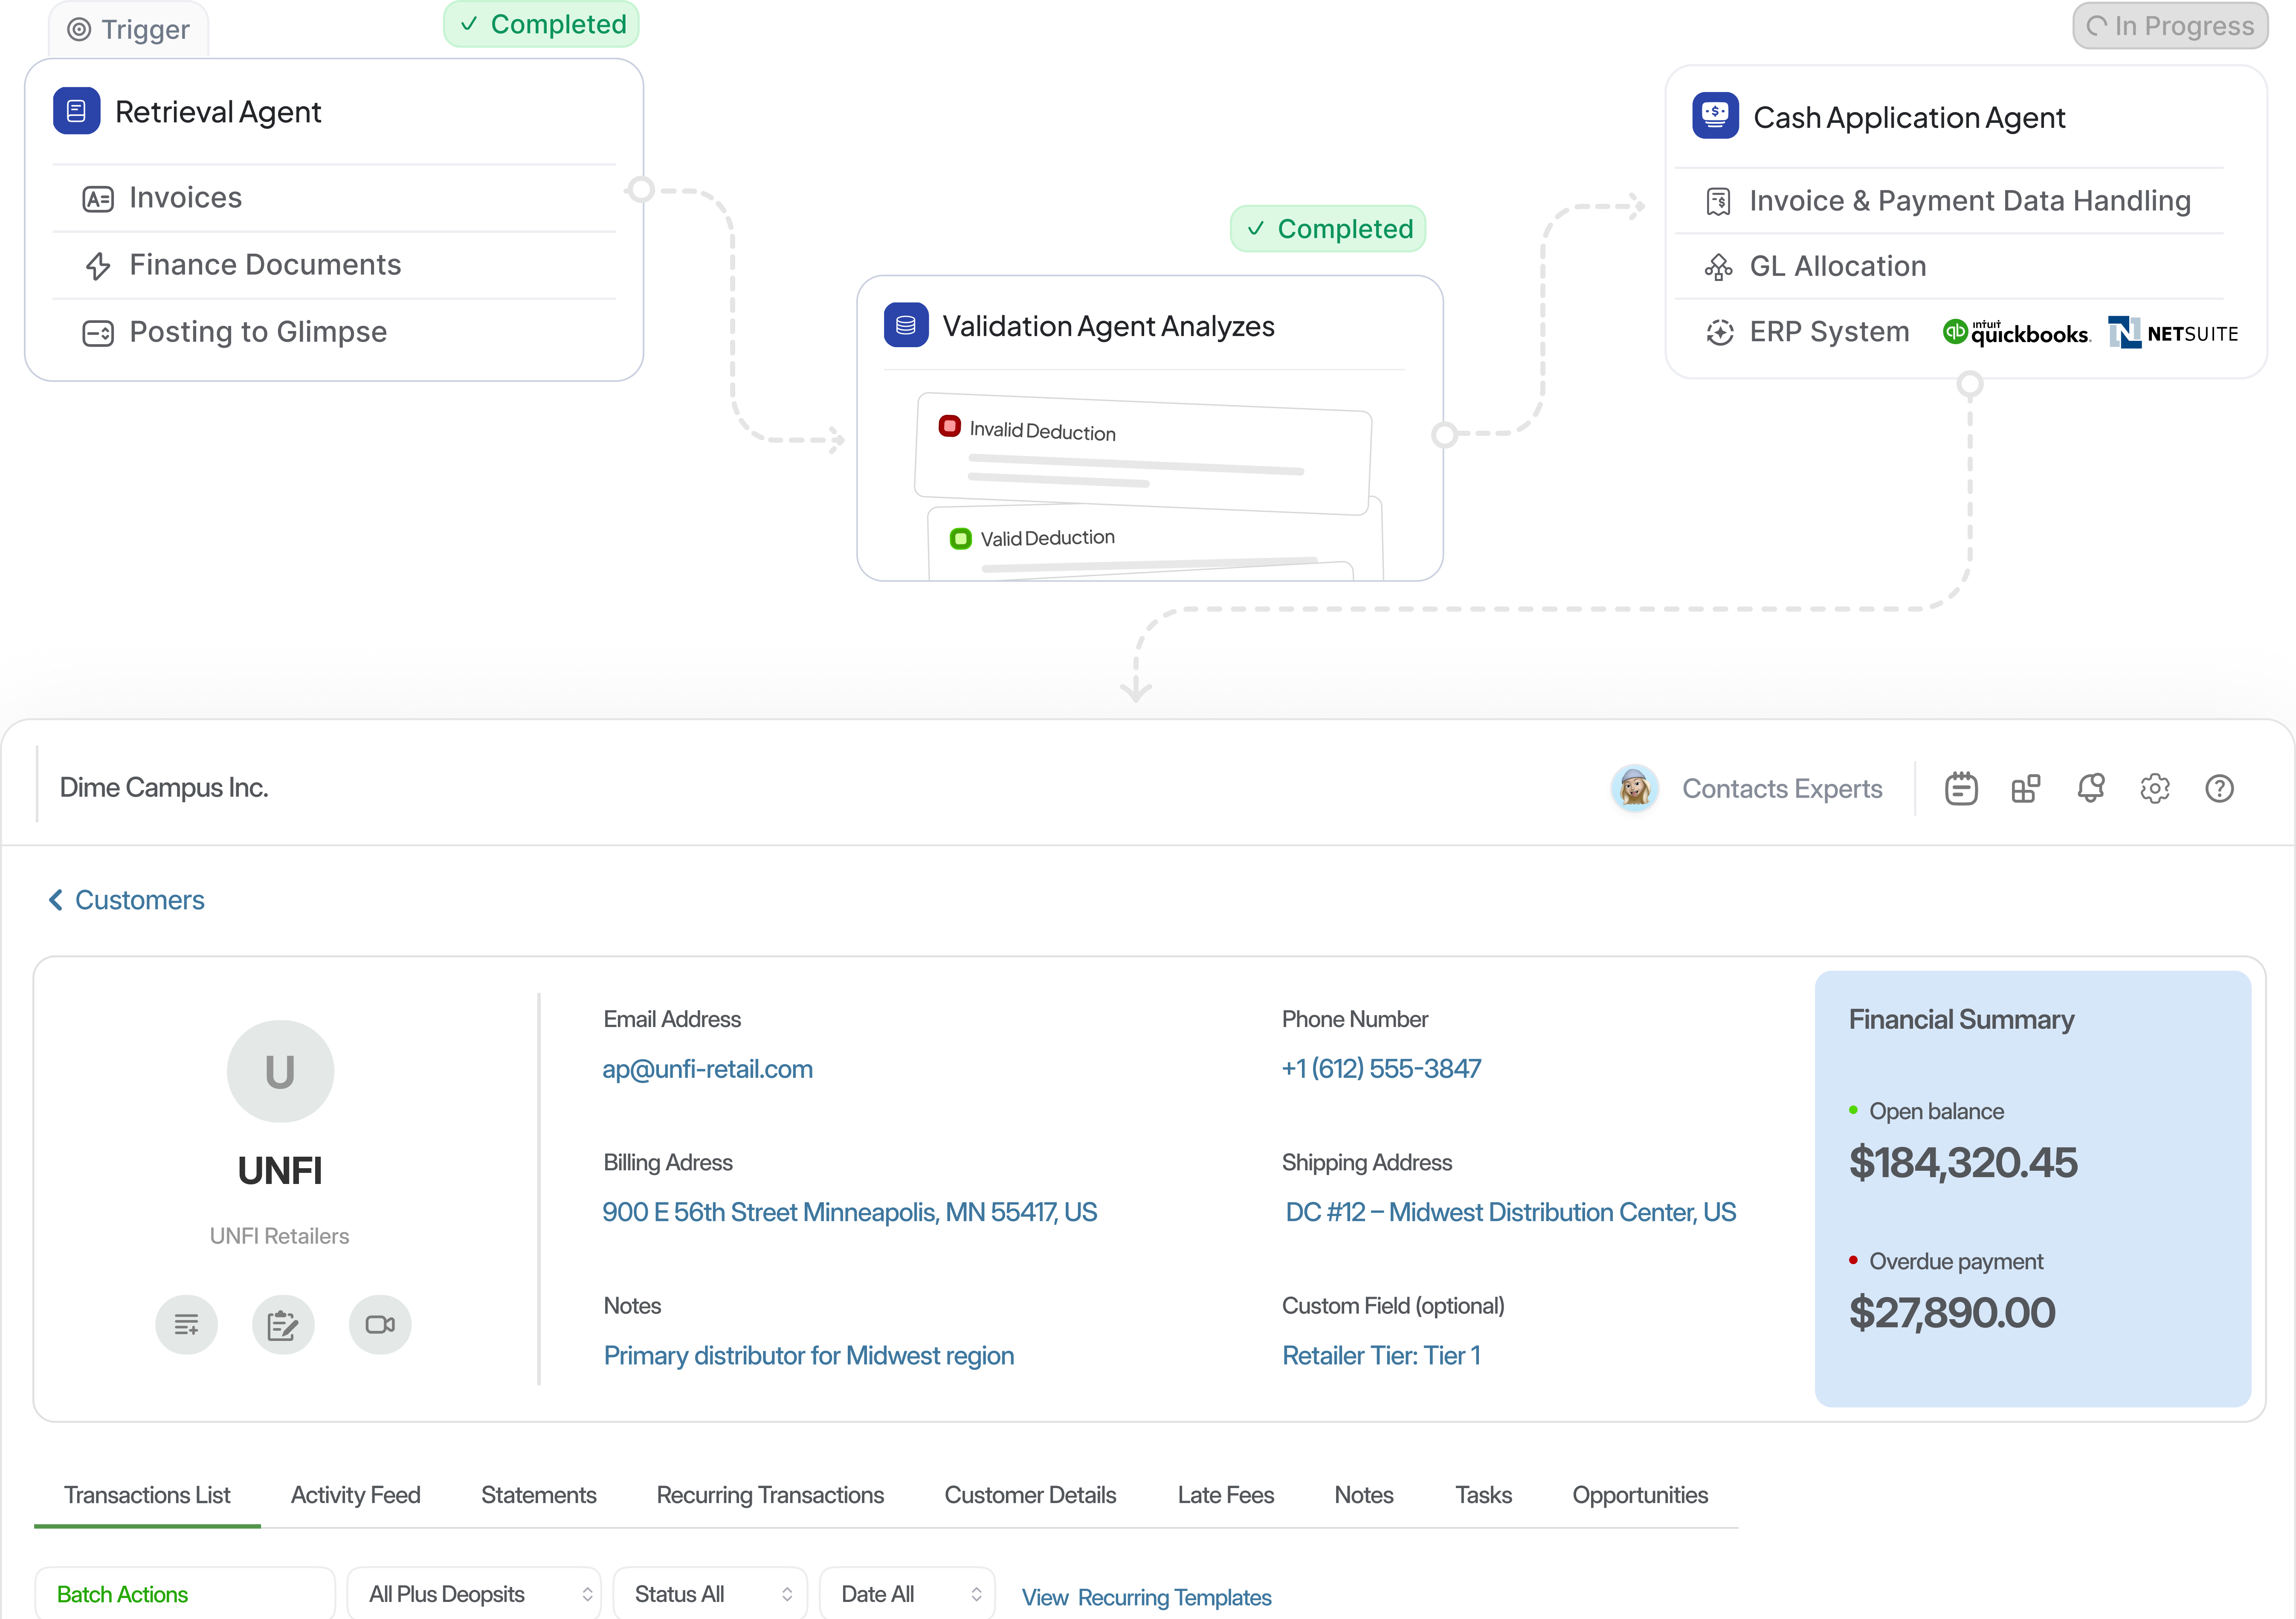
Task: Click the edit pencil icon under UNFI
Action: [x=283, y=1325]
